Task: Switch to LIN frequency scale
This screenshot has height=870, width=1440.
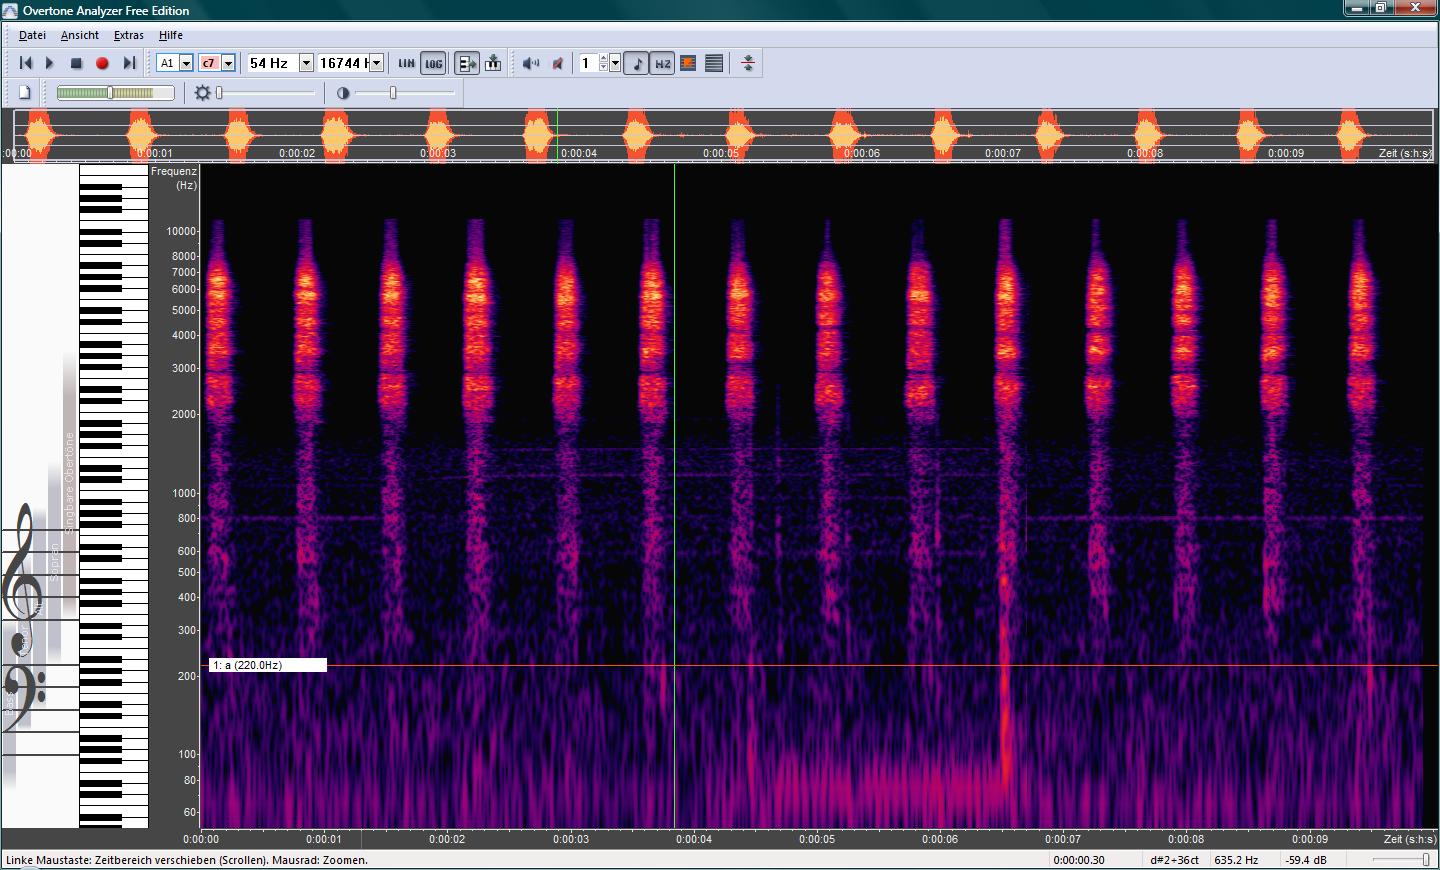Action: point(406,63)
